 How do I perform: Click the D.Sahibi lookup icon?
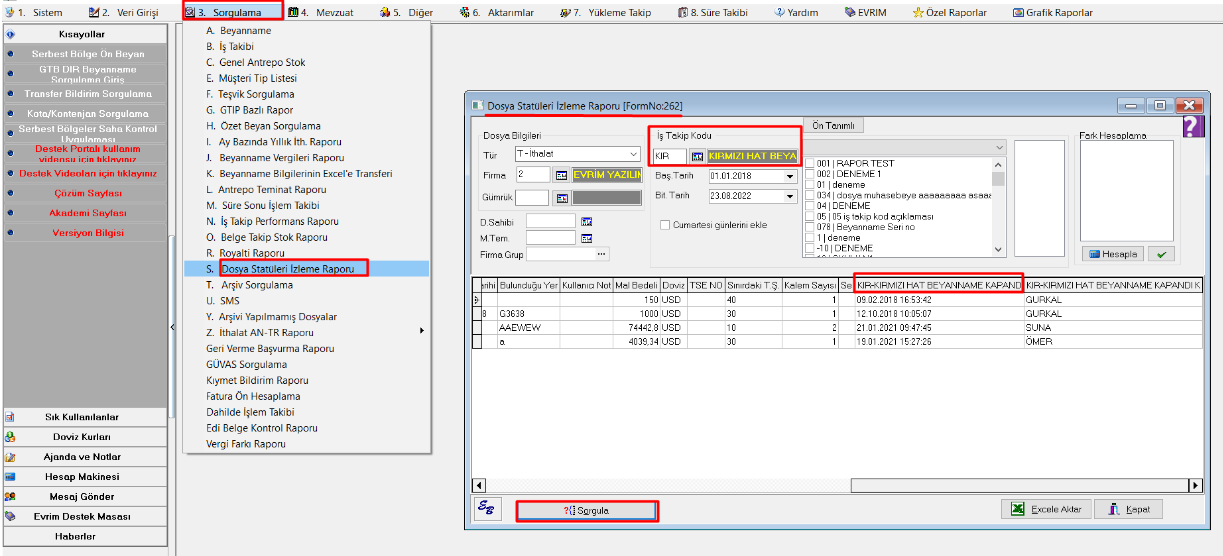click(x=587, y=221)
